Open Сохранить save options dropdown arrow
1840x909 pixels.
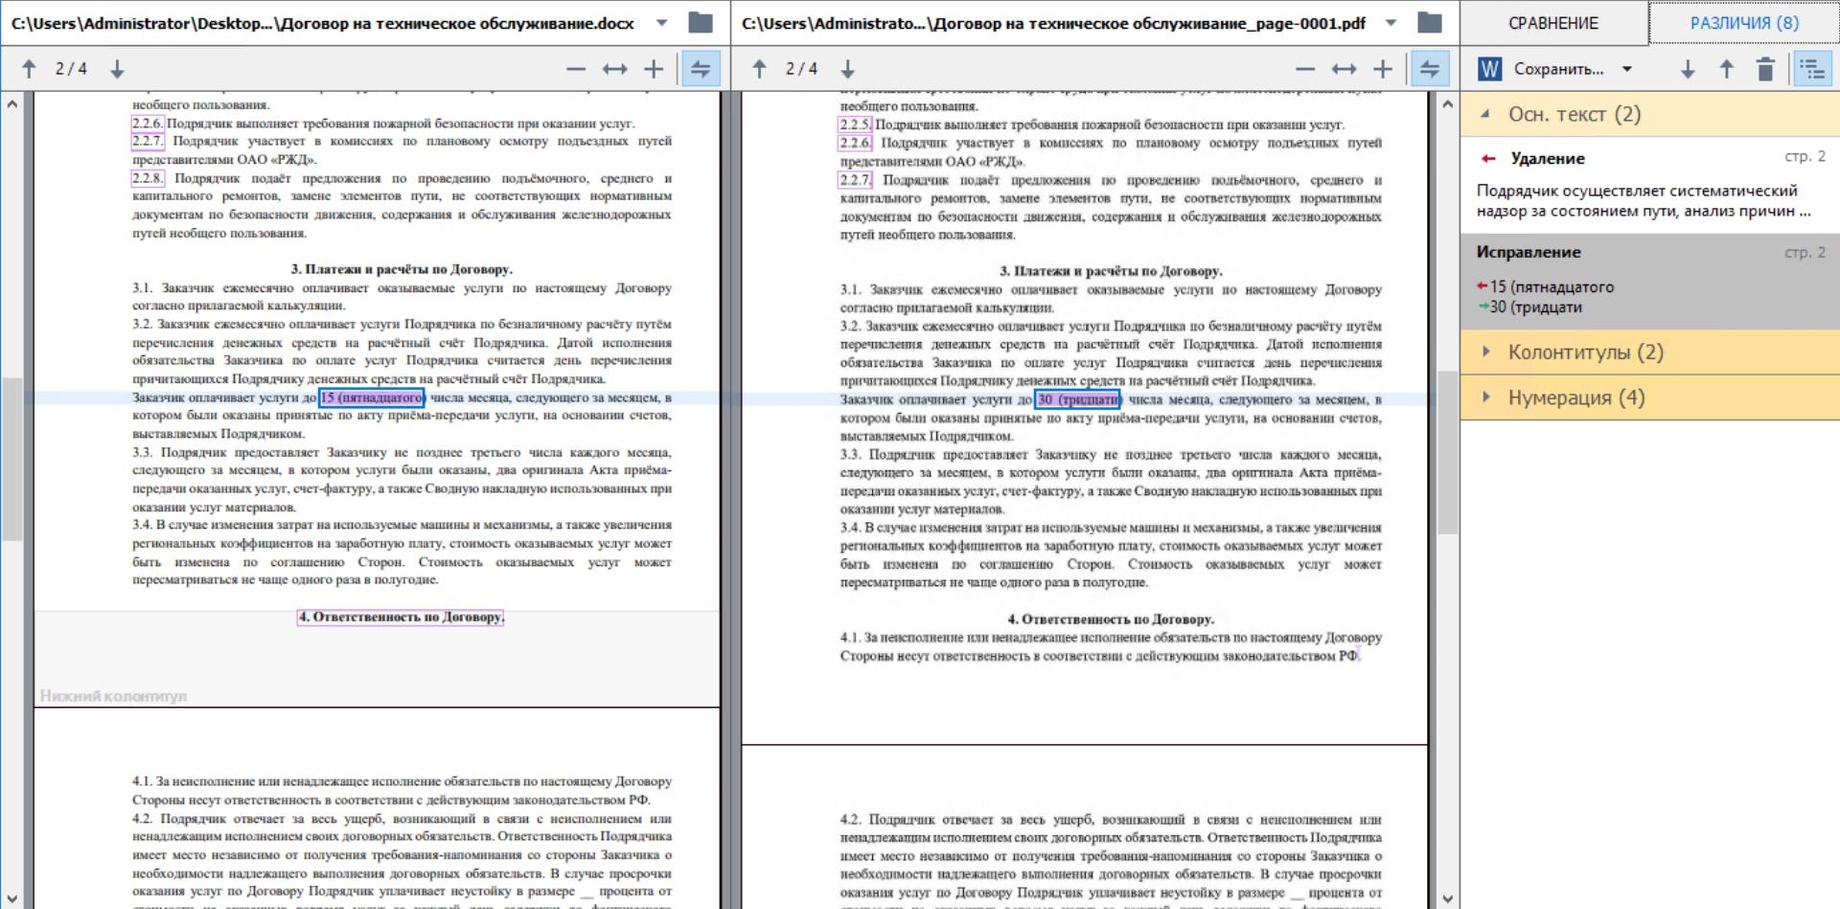pos(1627,69)
